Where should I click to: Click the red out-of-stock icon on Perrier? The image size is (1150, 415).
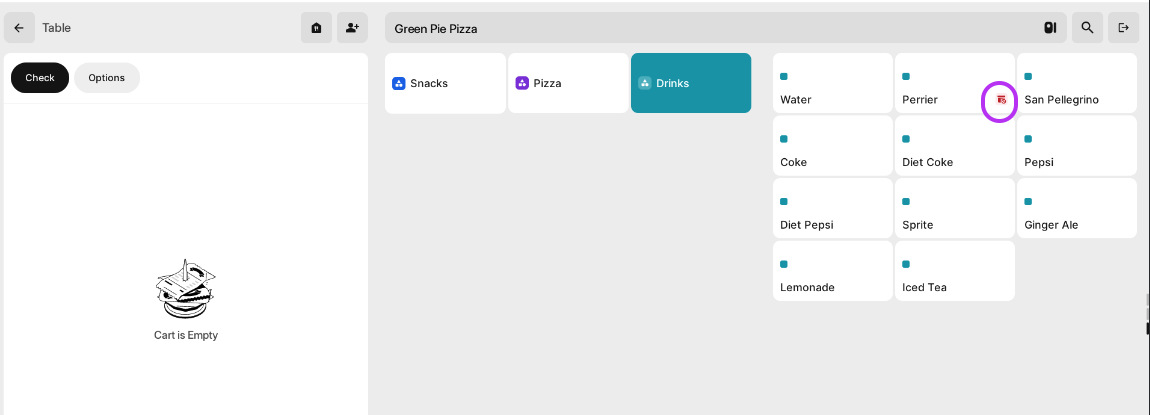[1001, 99]
